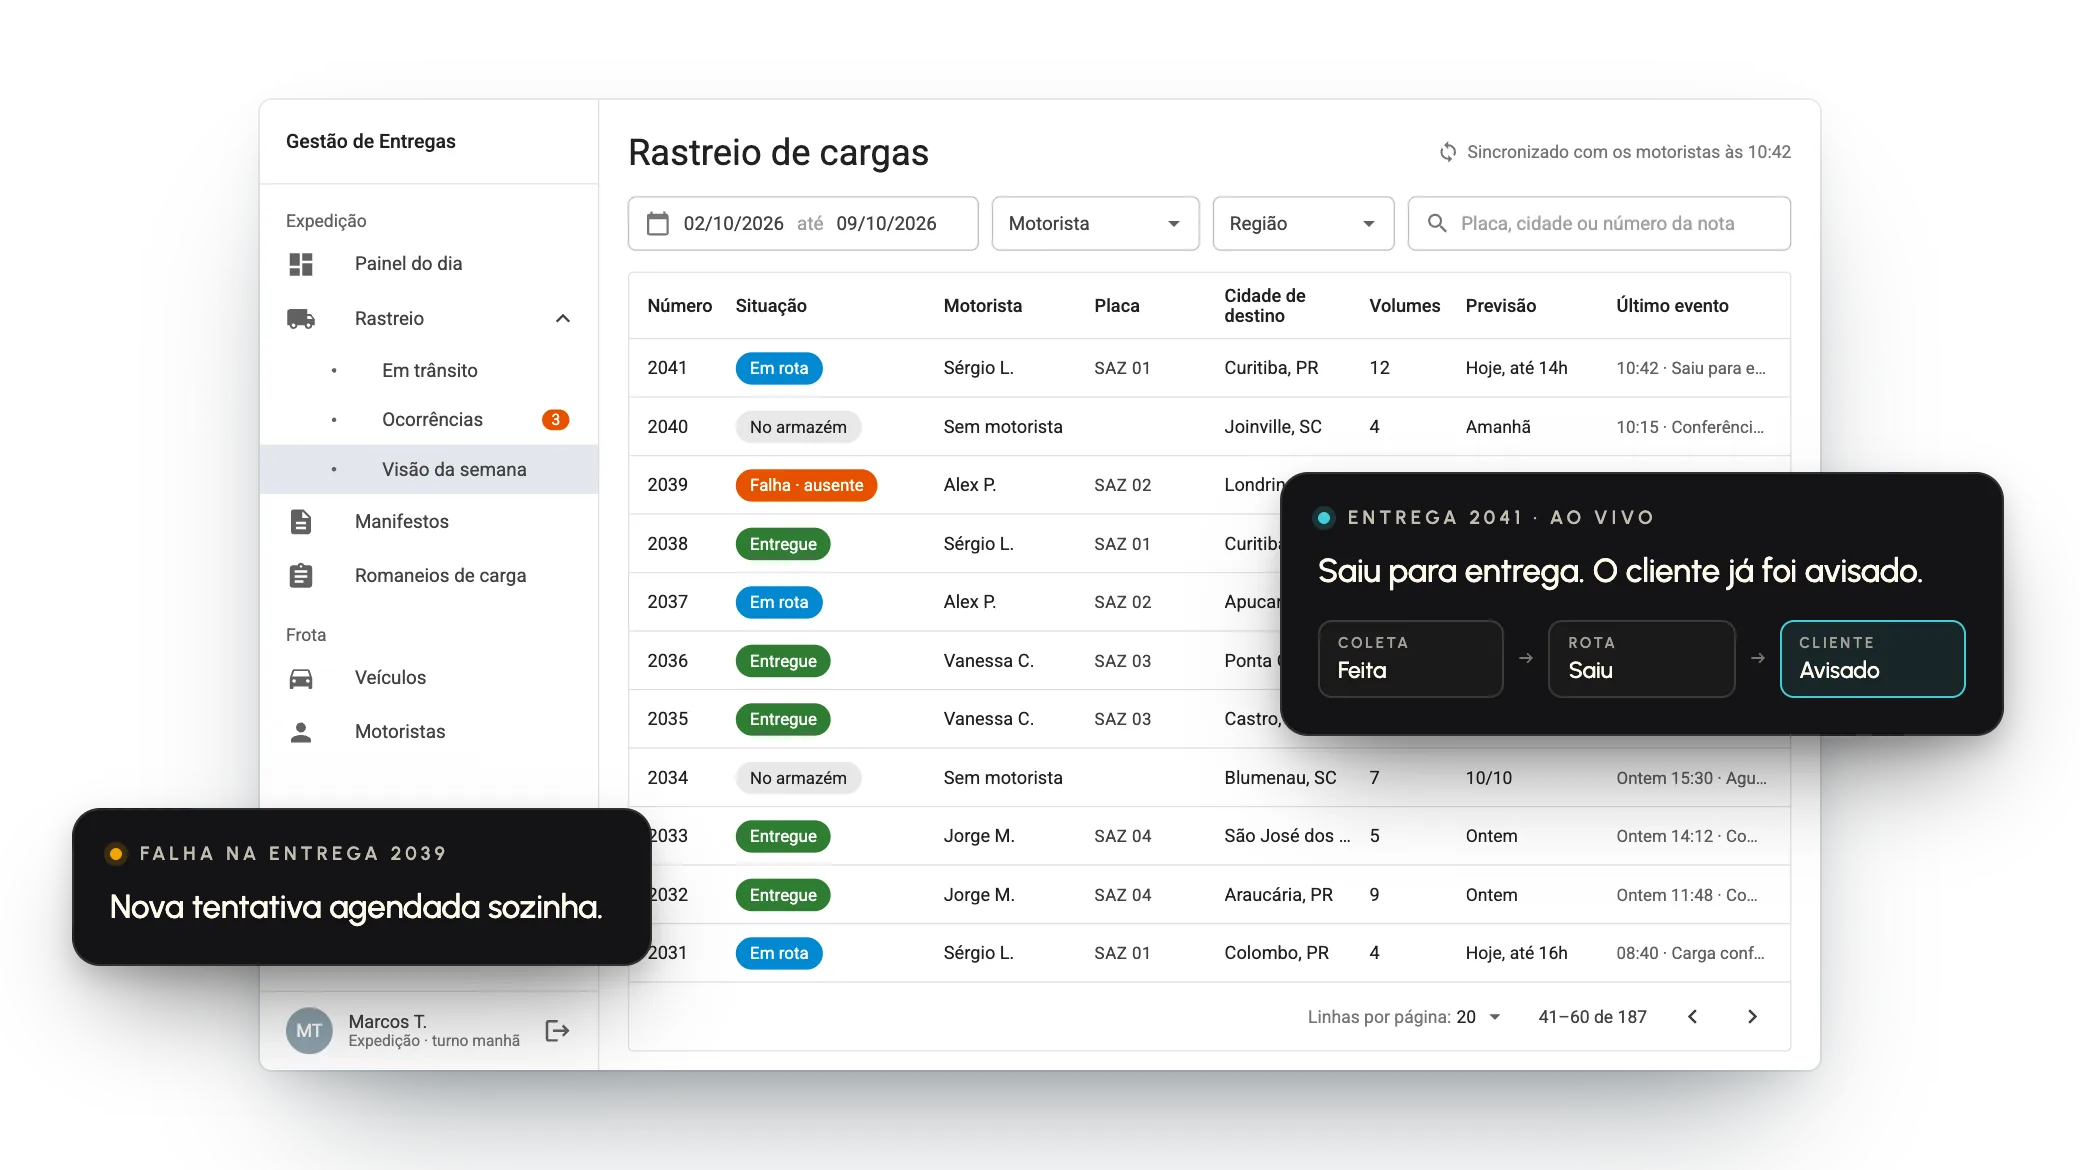Click the Ontem 15:30 last event cell
Viewport: 2080px width, 1170px height.
pyautogui.click(x=1691, y=778)
